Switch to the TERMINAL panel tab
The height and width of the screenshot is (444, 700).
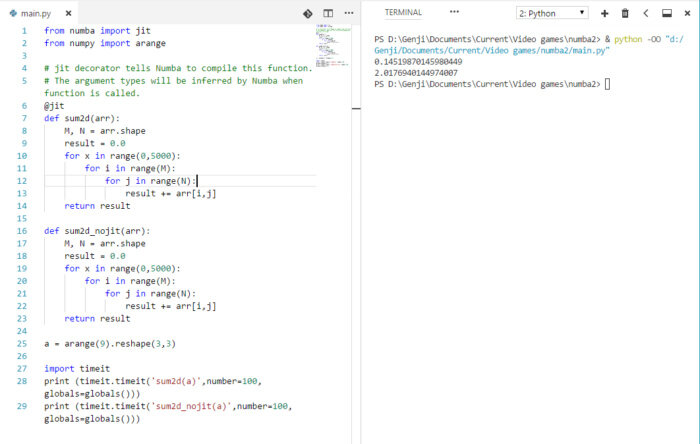tap(403, 12)
